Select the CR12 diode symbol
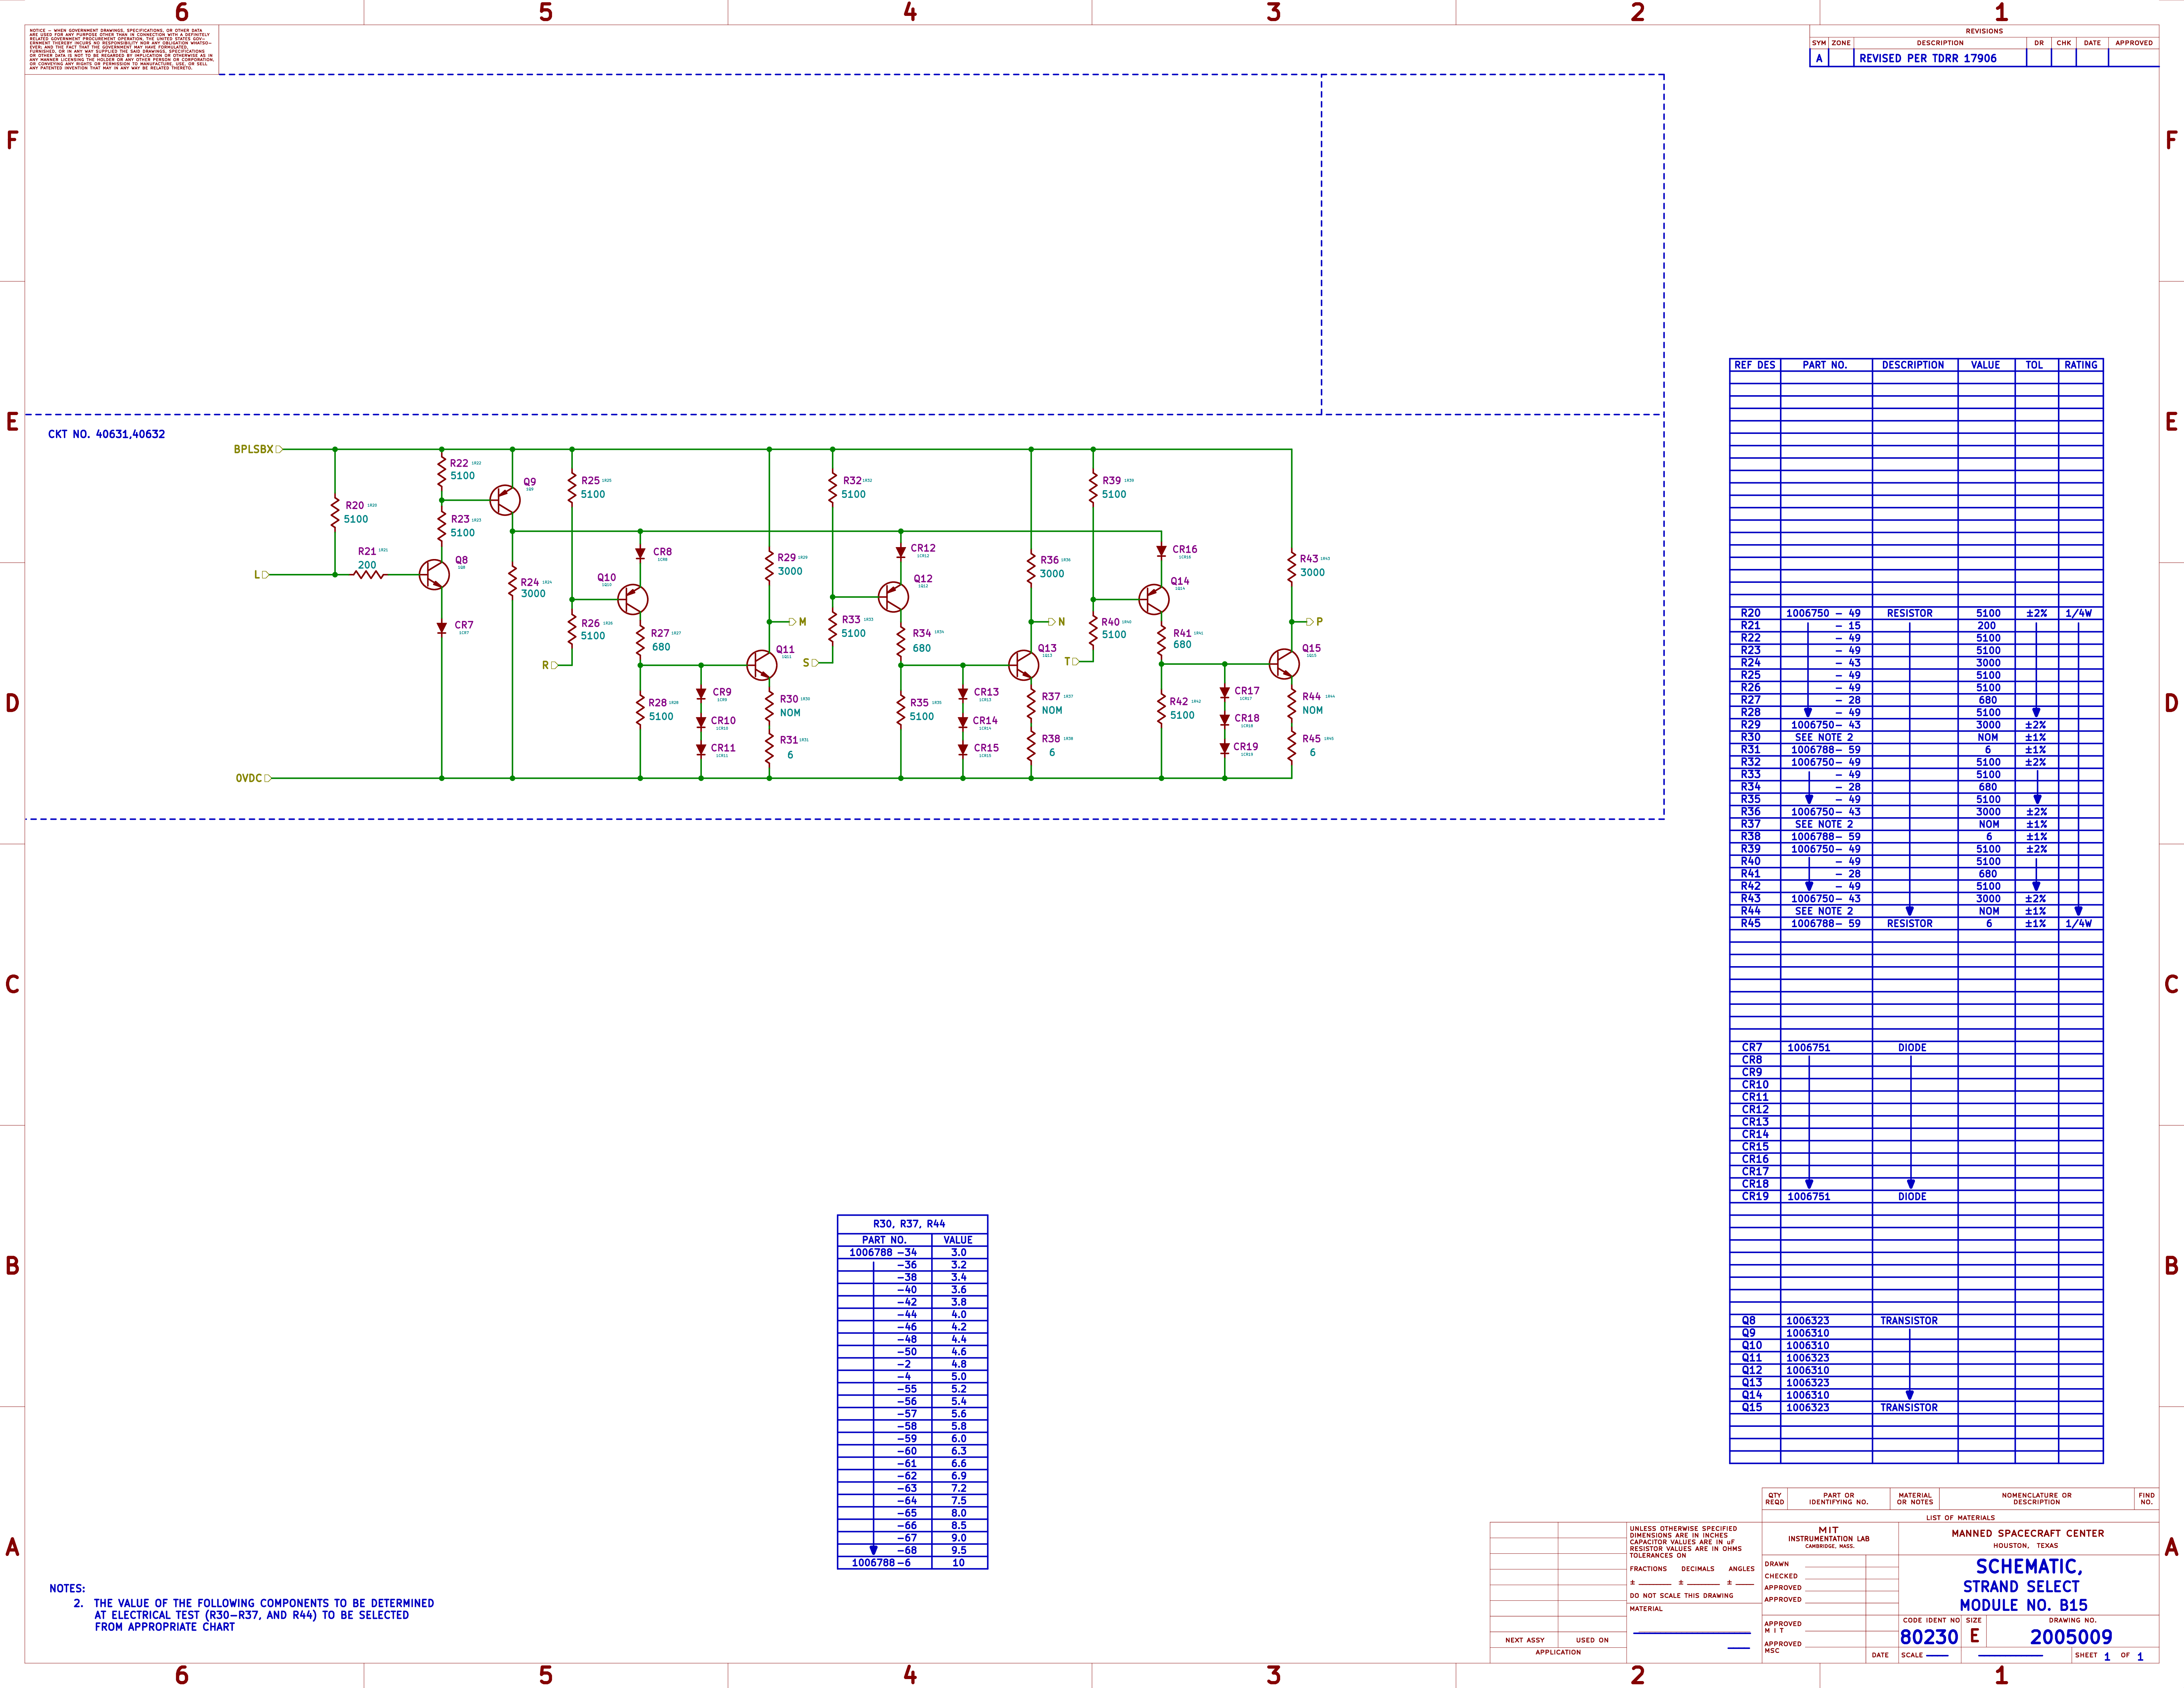 (x=901, y=551)
